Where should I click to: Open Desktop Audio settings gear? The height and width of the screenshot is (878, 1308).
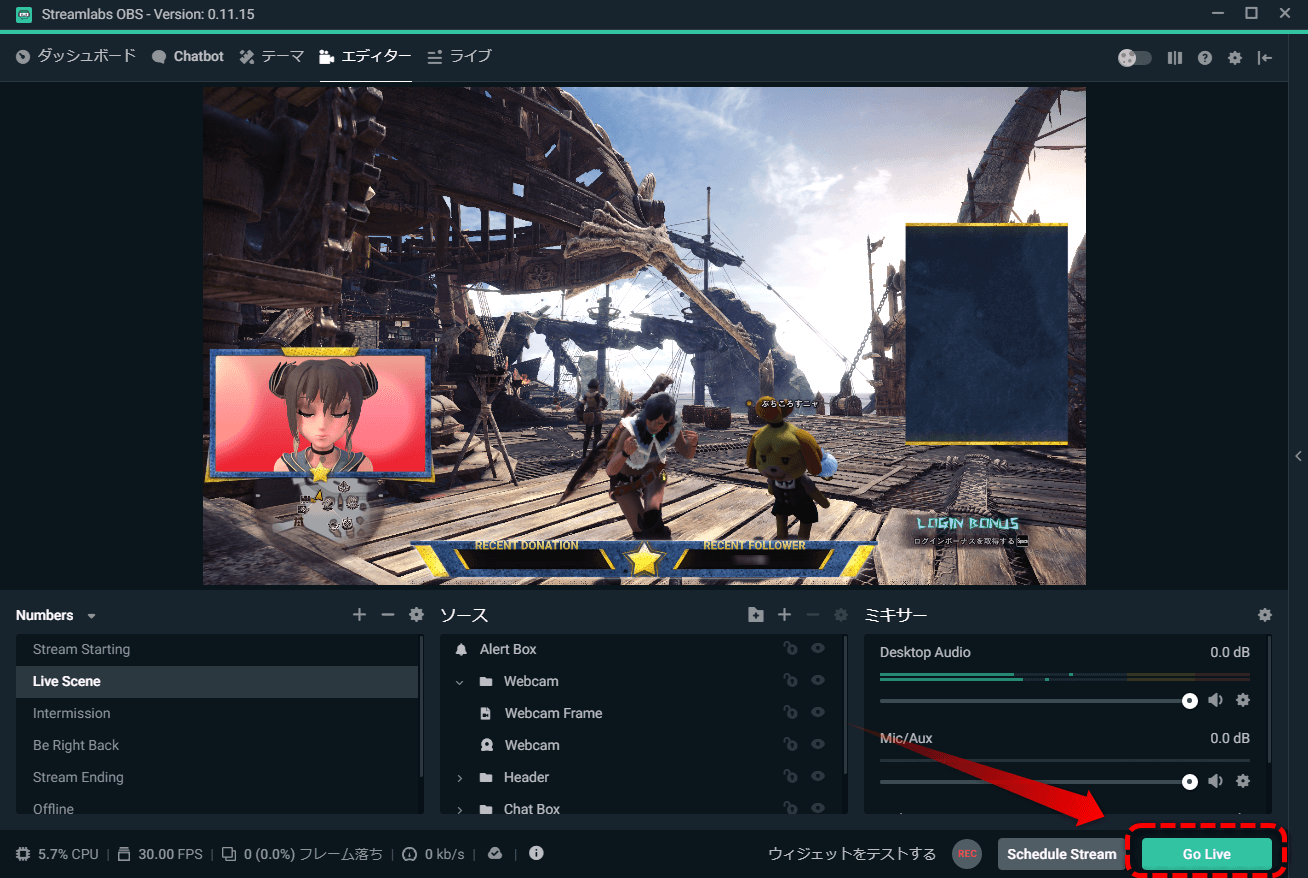tap(1243, 700)
